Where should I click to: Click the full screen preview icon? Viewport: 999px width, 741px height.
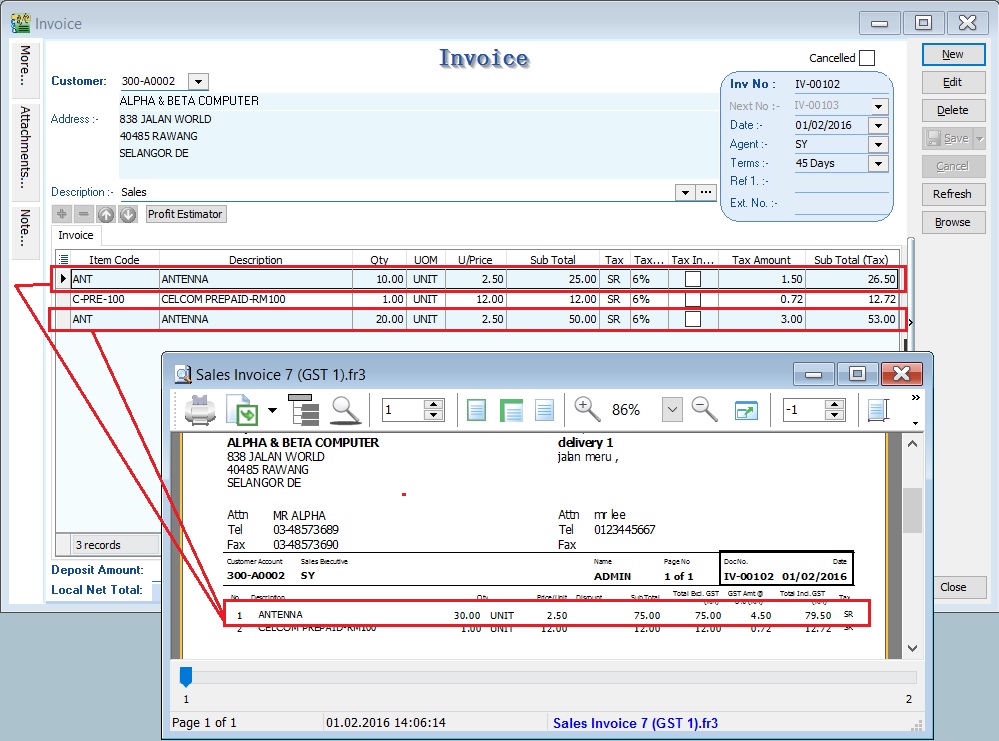click(x=746, y=410)
